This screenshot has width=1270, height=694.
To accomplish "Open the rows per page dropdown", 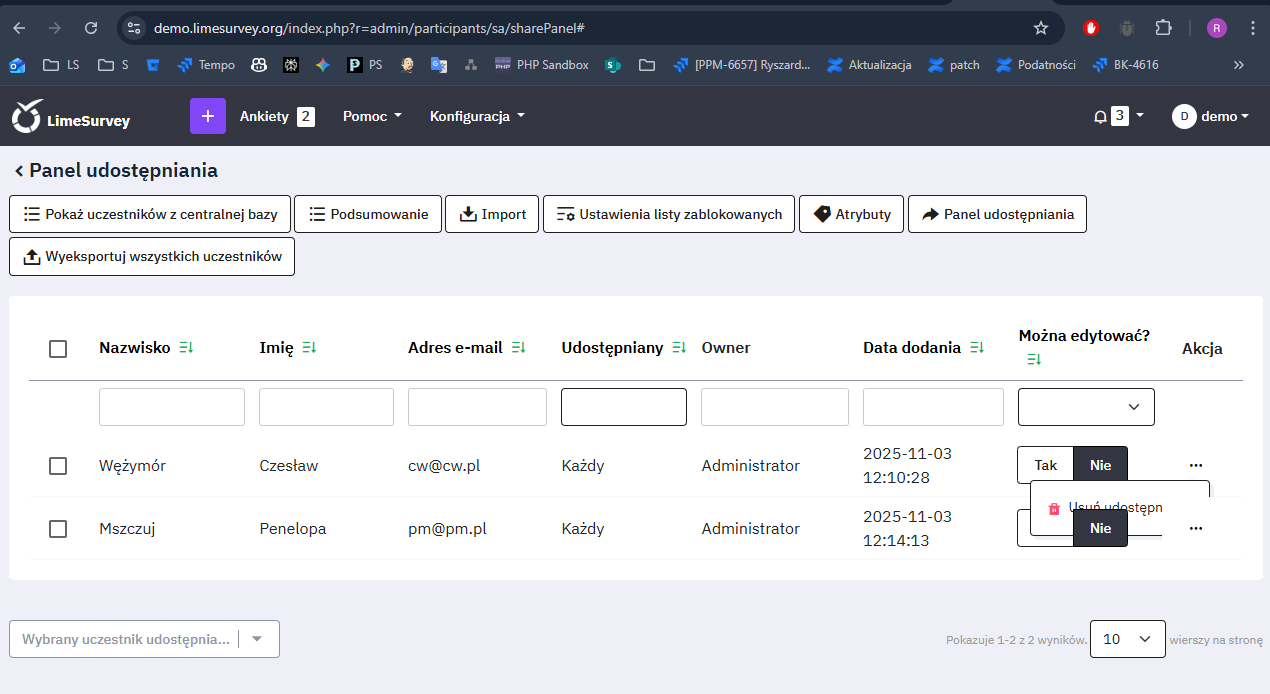I will [1127, 639].
